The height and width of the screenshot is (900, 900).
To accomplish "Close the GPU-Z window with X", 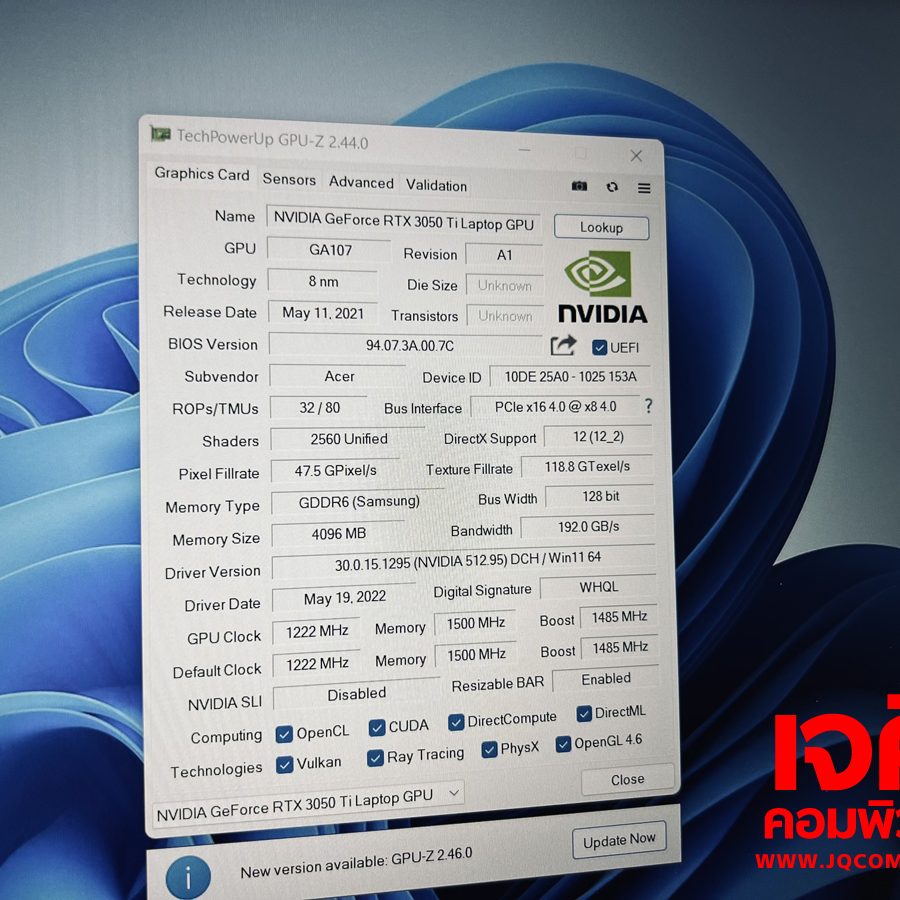I will pyautogui.click(x=636, y=156).
